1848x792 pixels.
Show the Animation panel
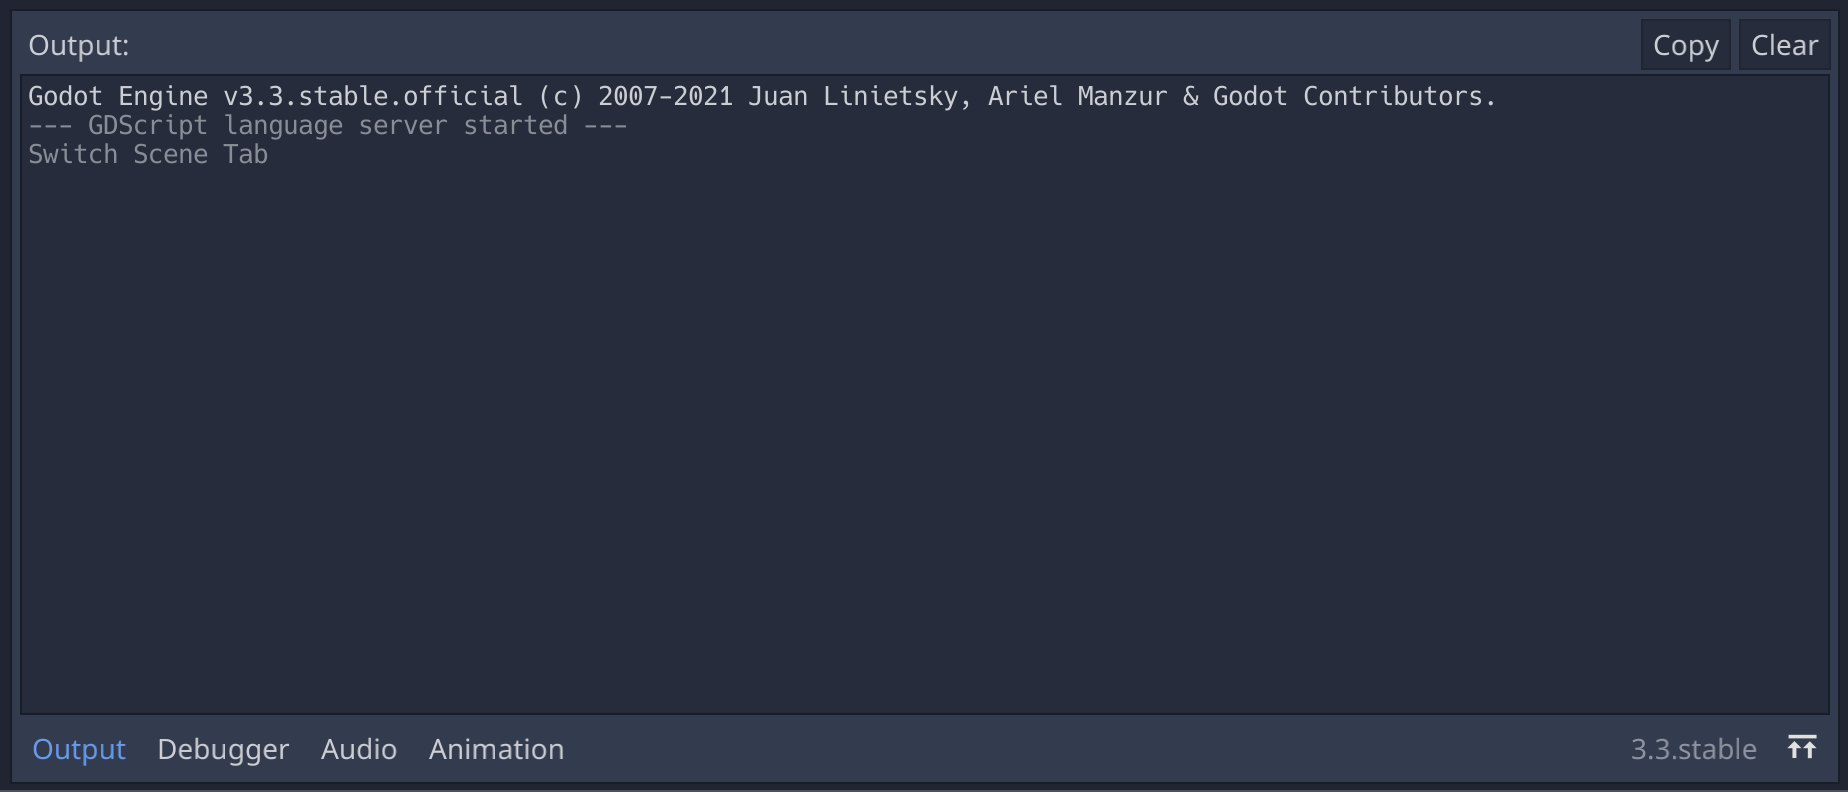click(x=496, y=749)
